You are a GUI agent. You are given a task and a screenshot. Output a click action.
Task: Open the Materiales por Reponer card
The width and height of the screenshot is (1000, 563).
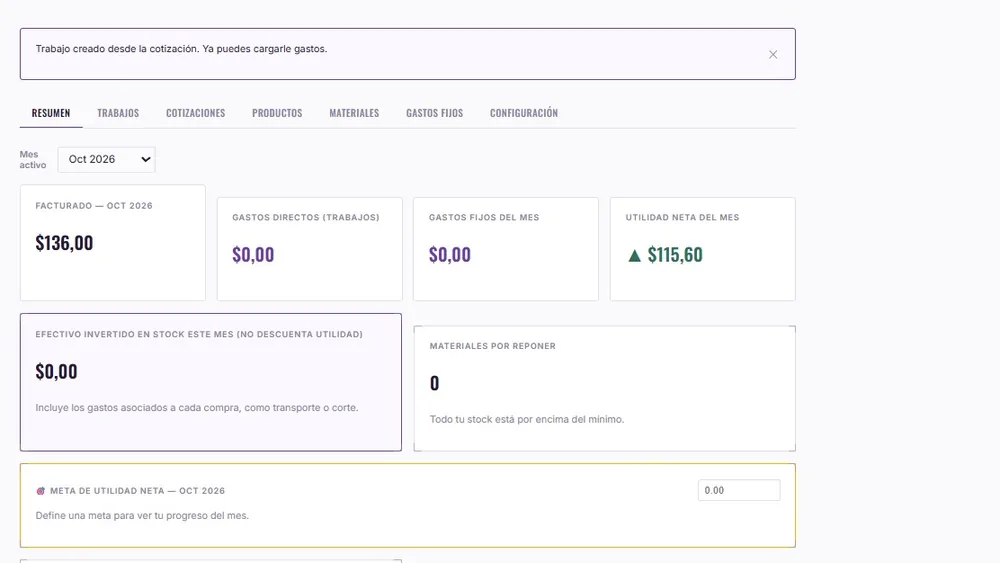605,388
